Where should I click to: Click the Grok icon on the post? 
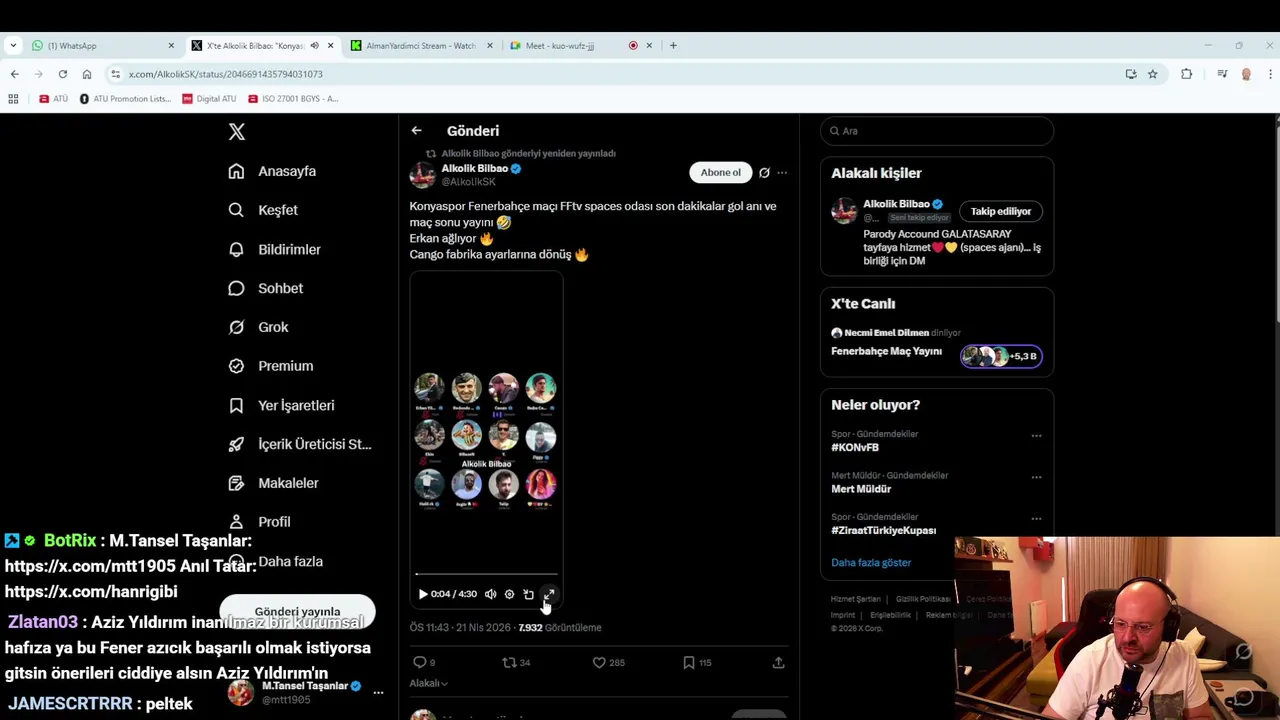tap(764, 173)
